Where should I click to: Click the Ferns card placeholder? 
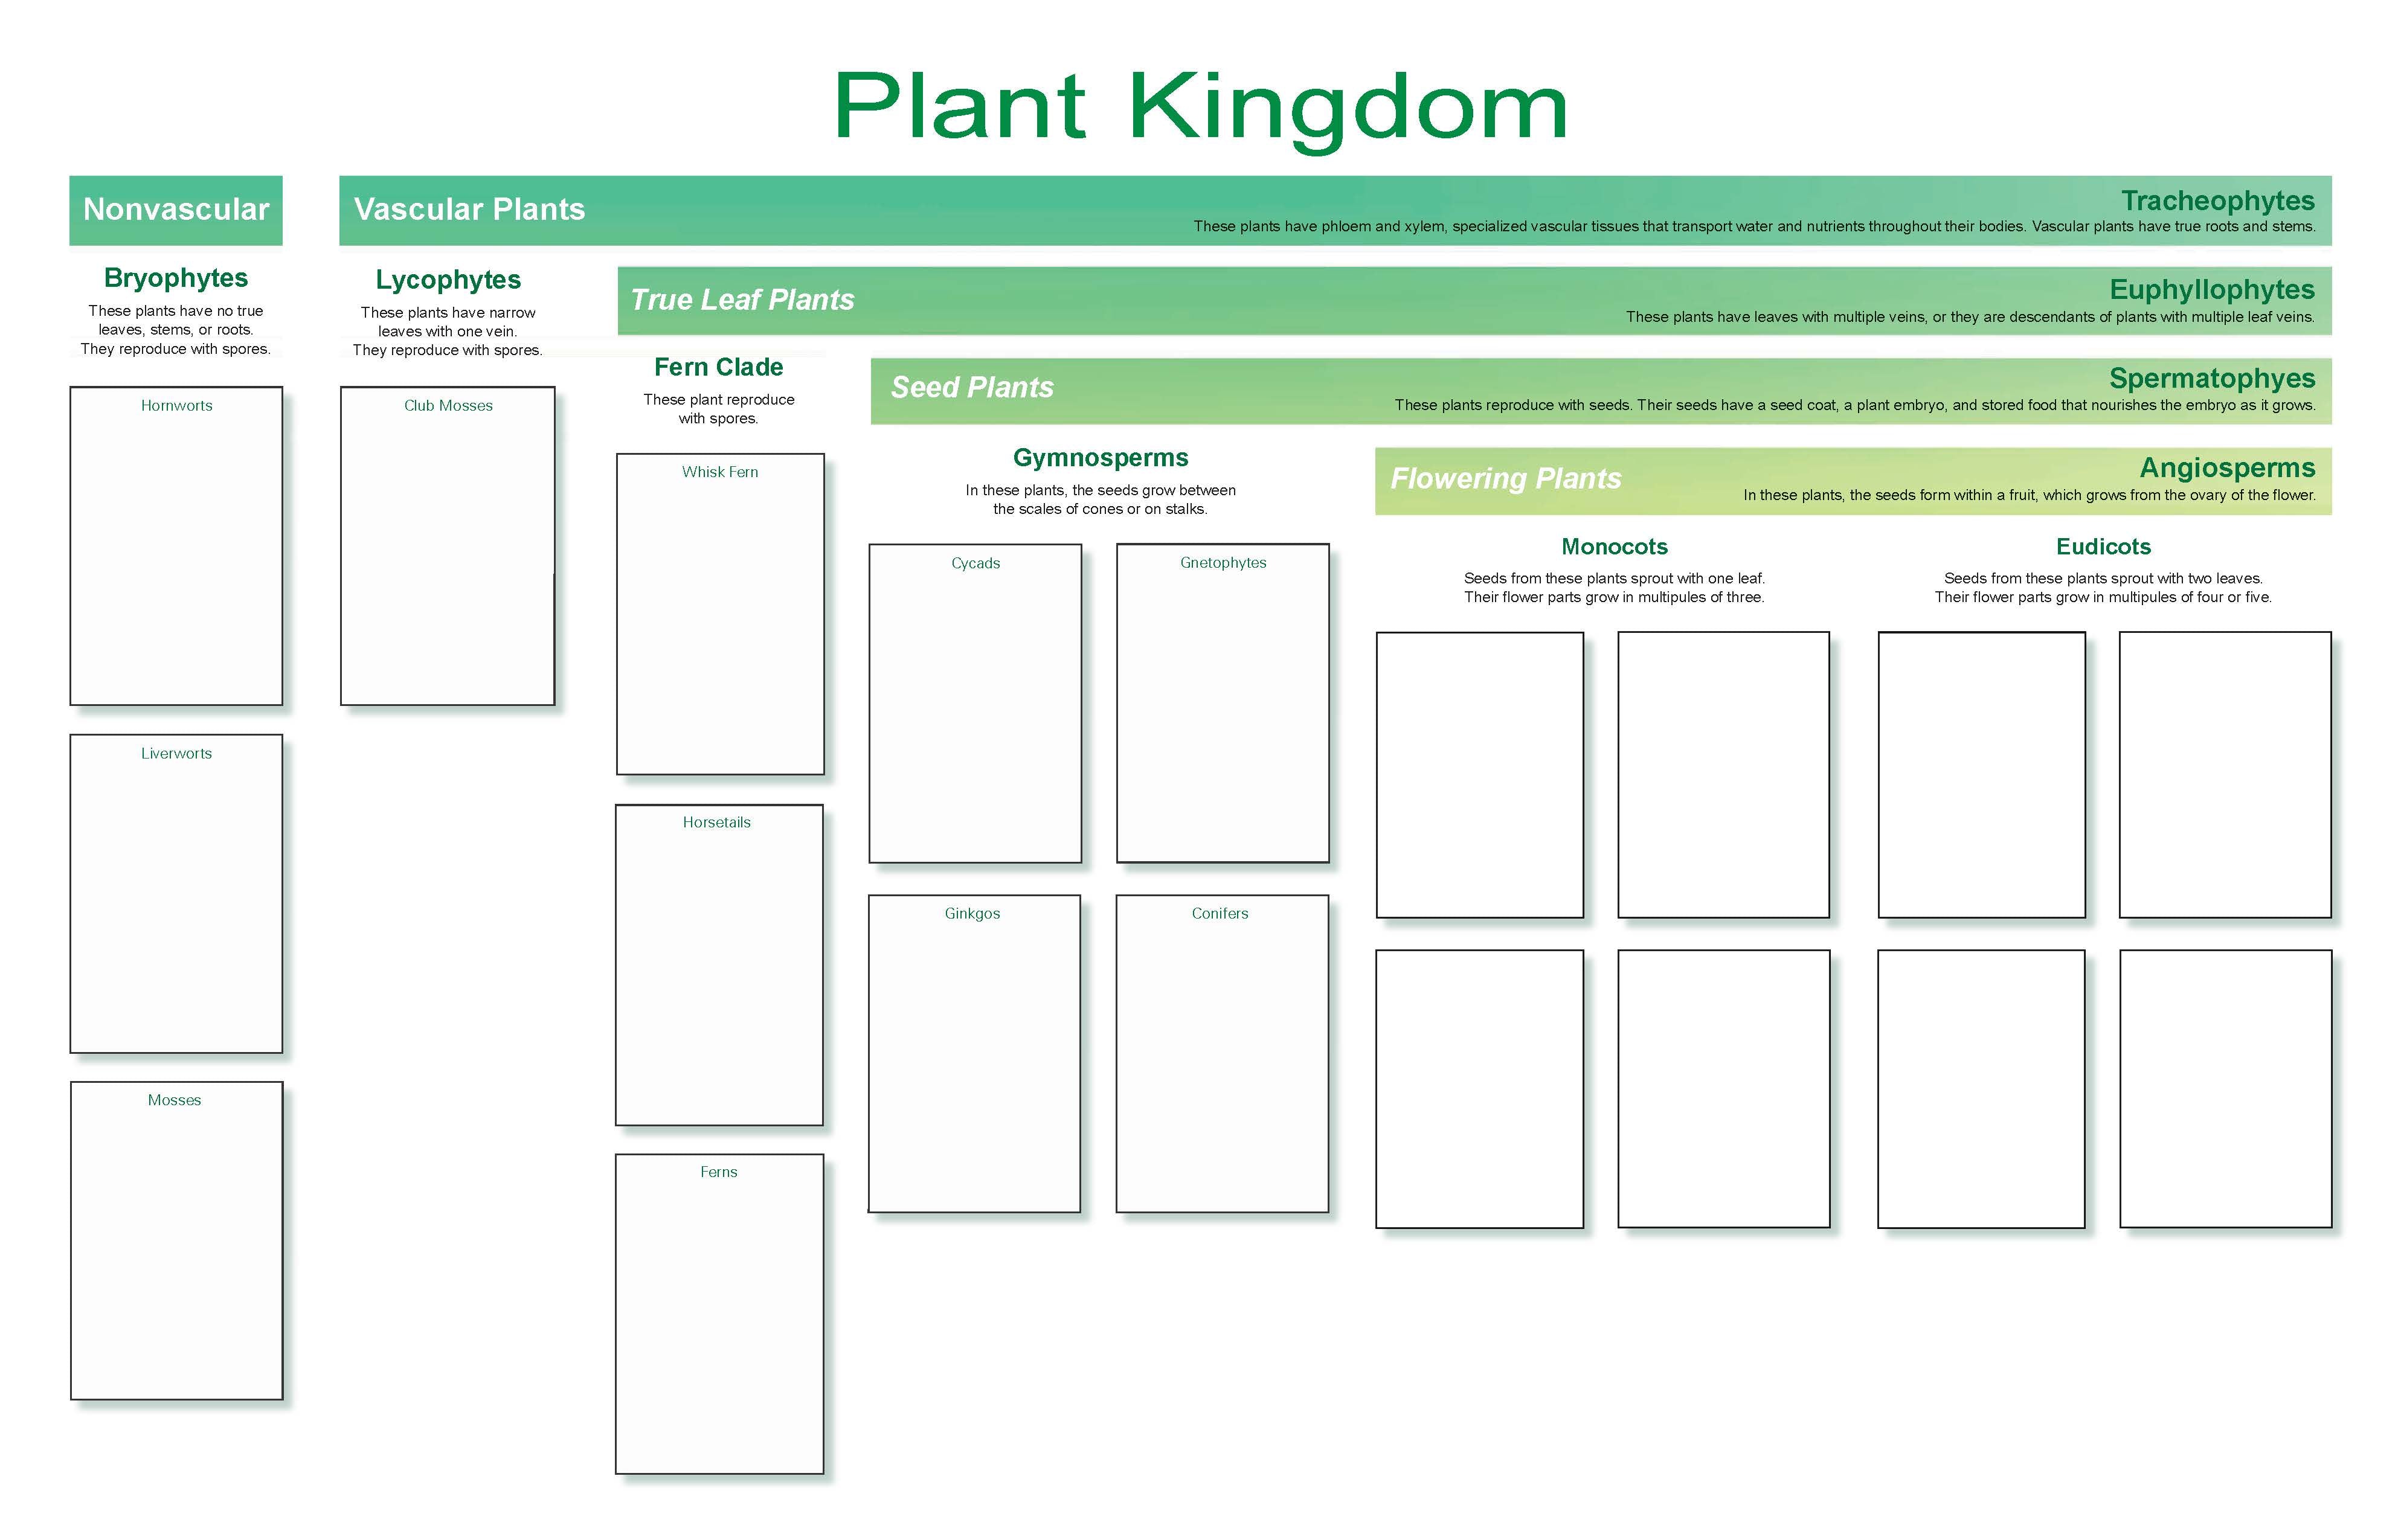[x=719, y=1313]
